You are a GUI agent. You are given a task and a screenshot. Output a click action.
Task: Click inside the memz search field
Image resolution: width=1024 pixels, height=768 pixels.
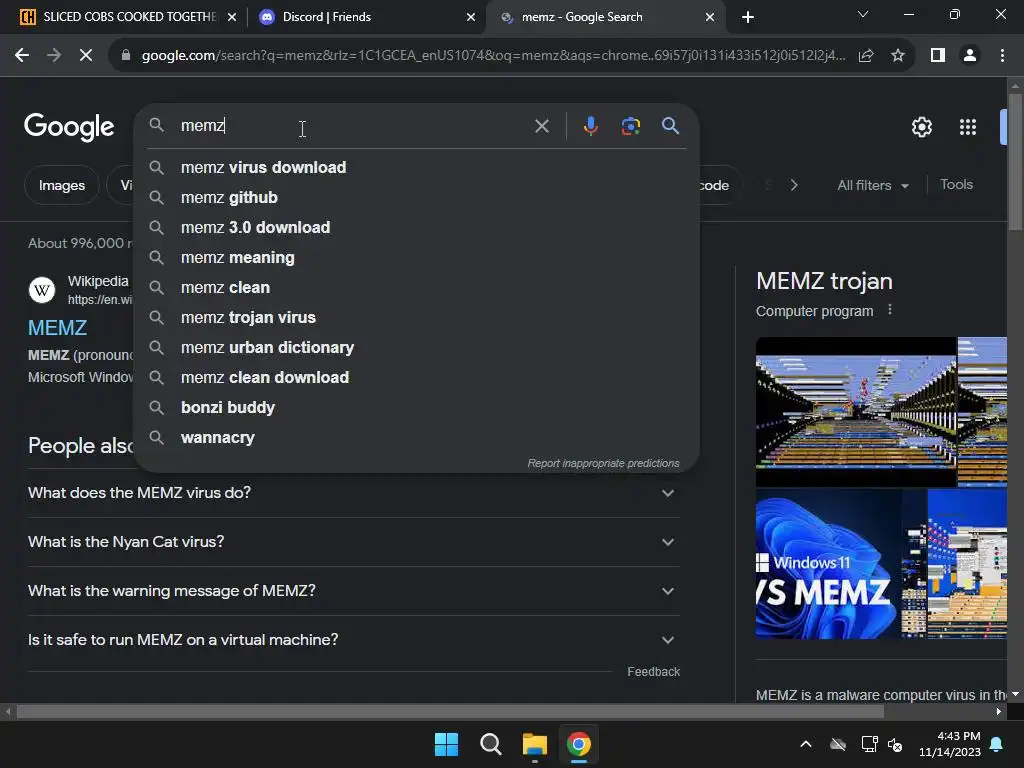click(353, 125)
